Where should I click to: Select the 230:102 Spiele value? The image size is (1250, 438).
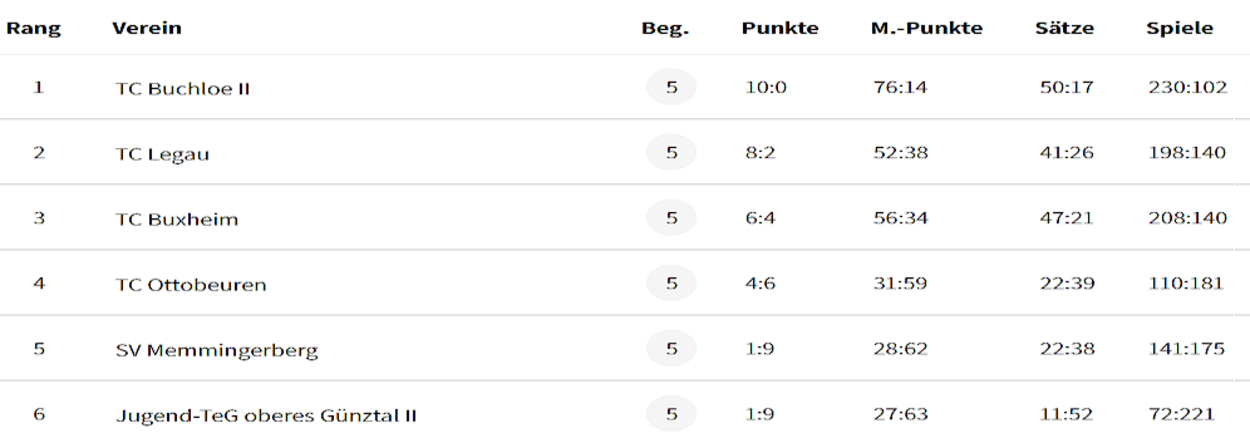pos(1187,88)
